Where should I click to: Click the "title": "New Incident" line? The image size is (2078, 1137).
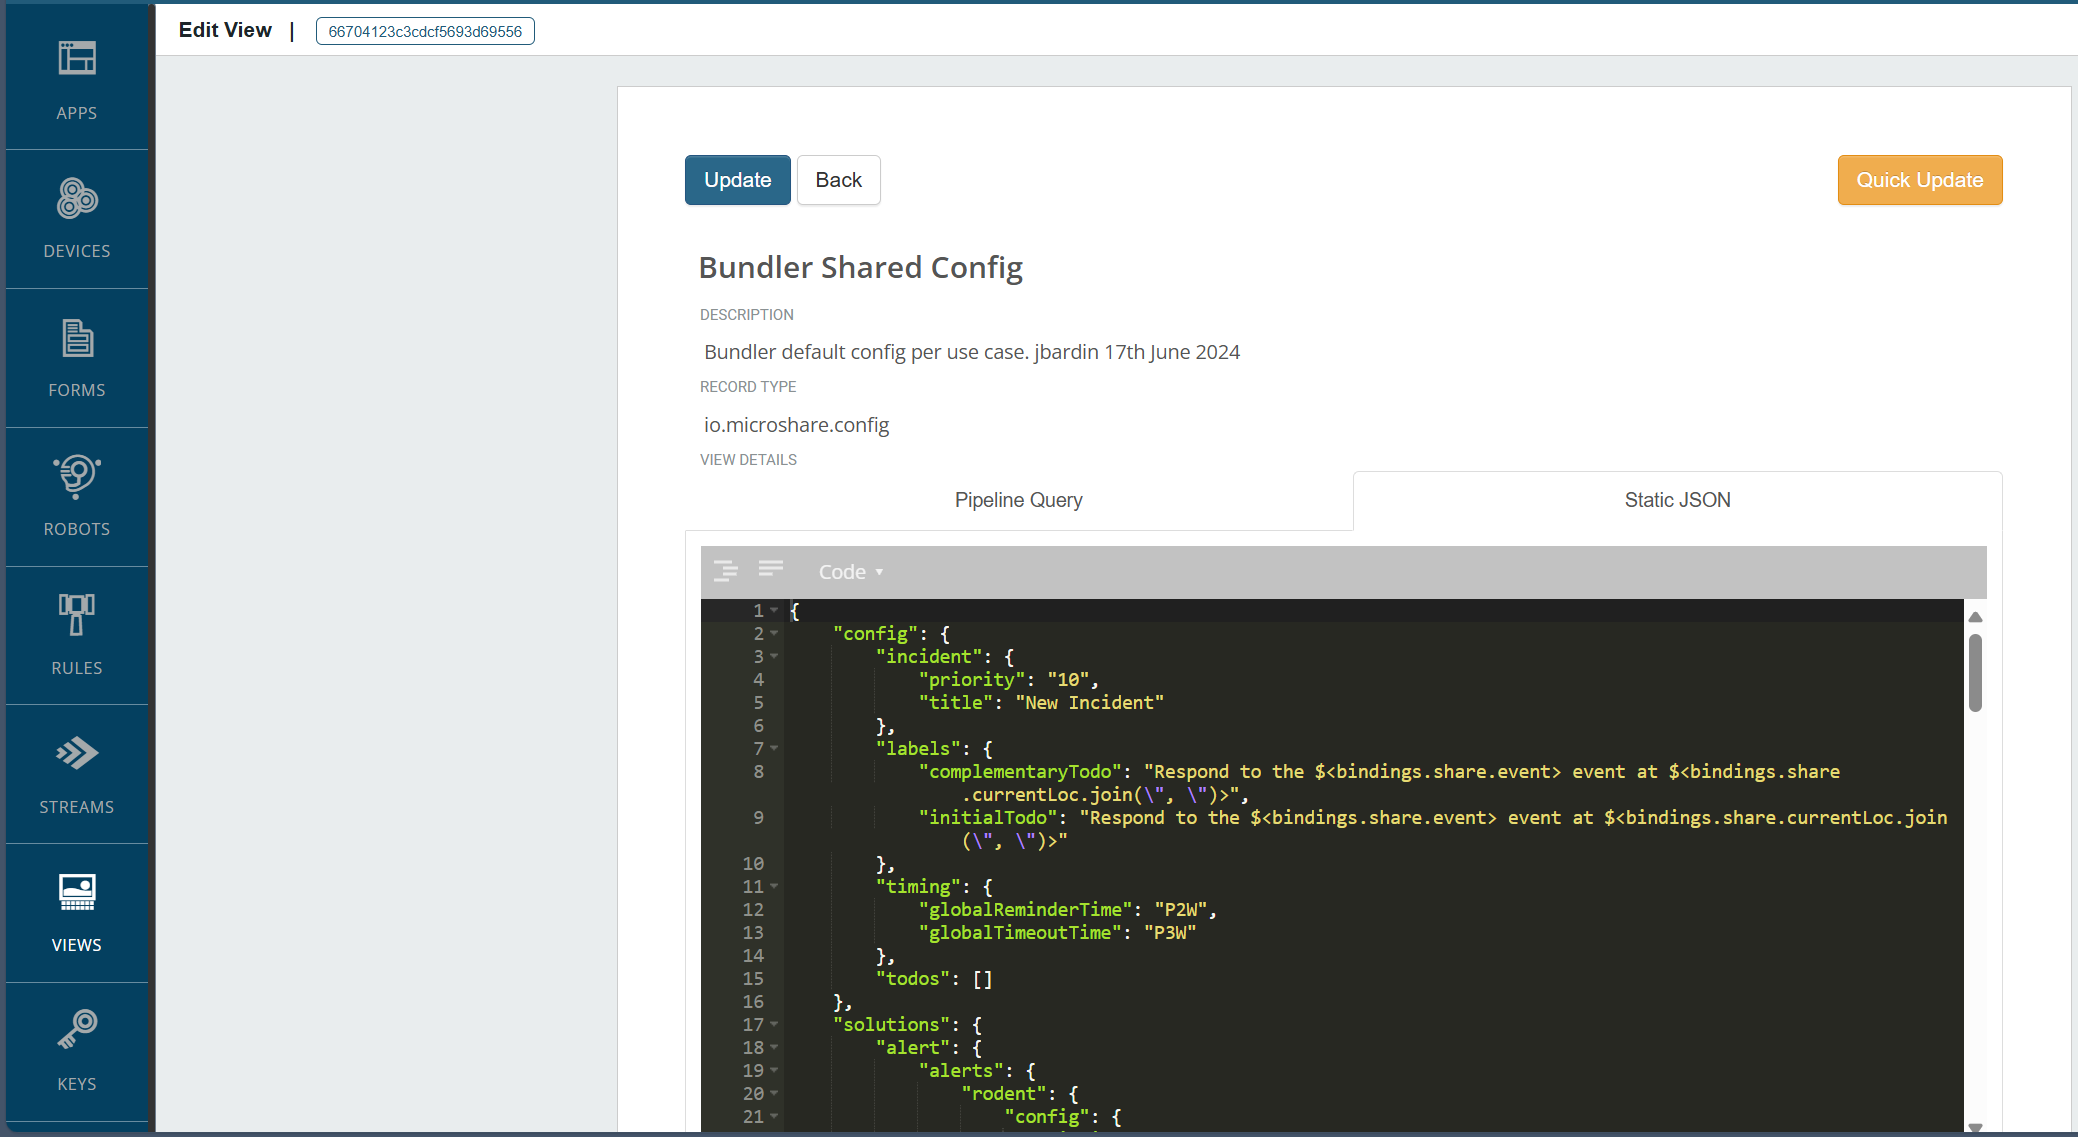[x=1041, y=702]
